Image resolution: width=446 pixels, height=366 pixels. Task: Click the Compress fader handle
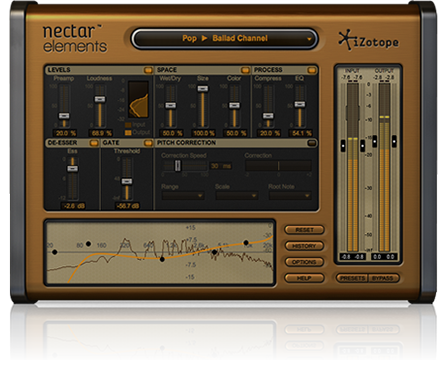268,116
